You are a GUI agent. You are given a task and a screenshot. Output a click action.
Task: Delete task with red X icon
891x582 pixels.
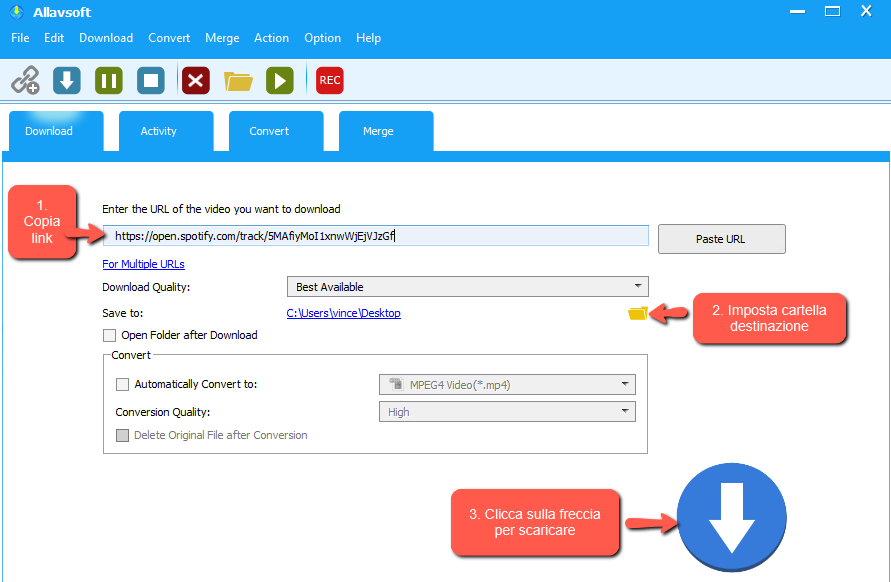click(196, 80)
